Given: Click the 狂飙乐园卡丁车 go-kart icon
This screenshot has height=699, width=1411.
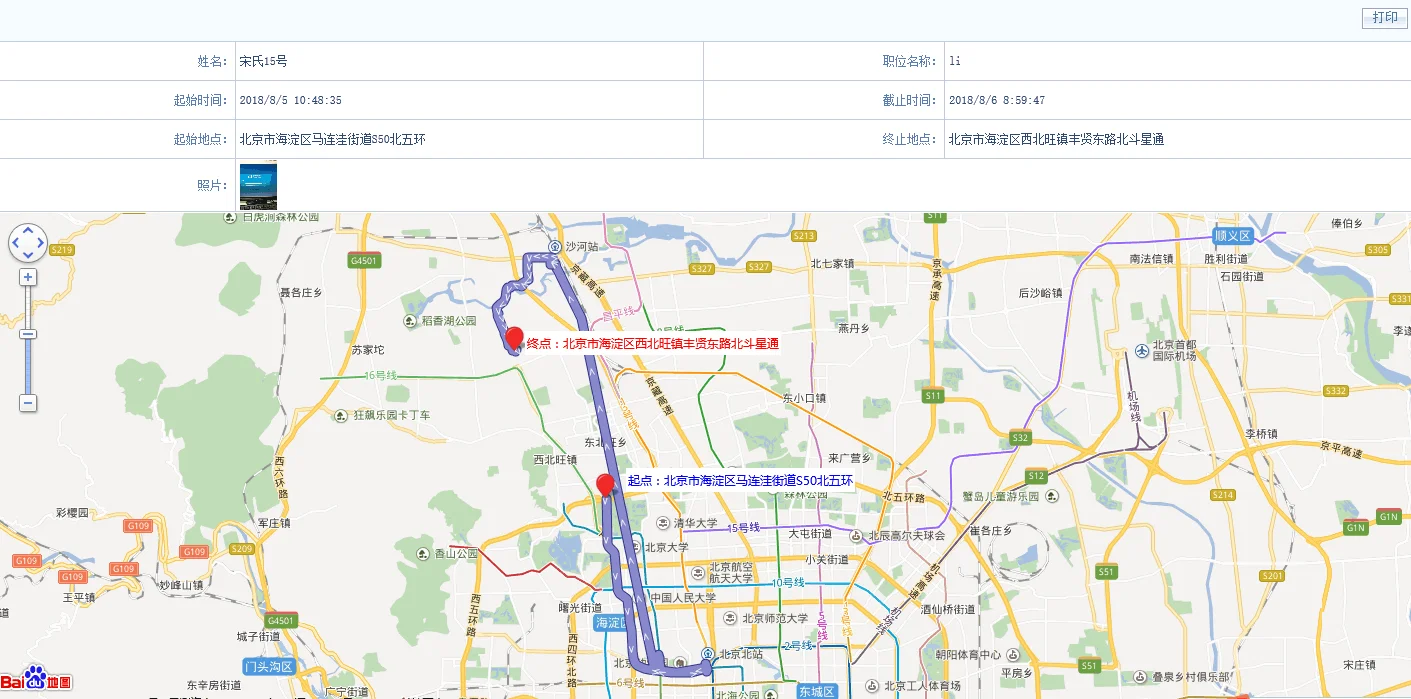Looking at the screenshot, I should pos(340,416).
